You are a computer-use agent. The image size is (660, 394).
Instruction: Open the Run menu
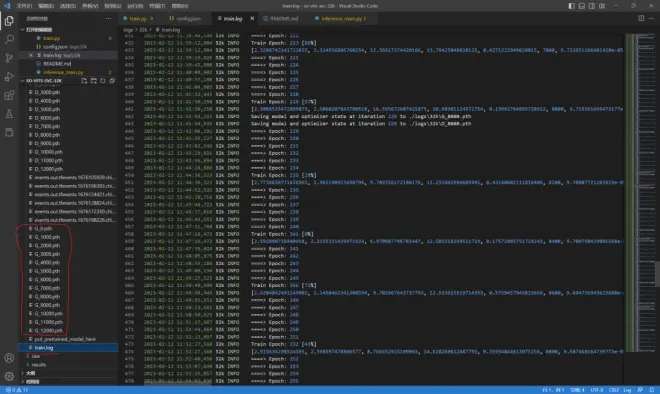coord(135,6)
